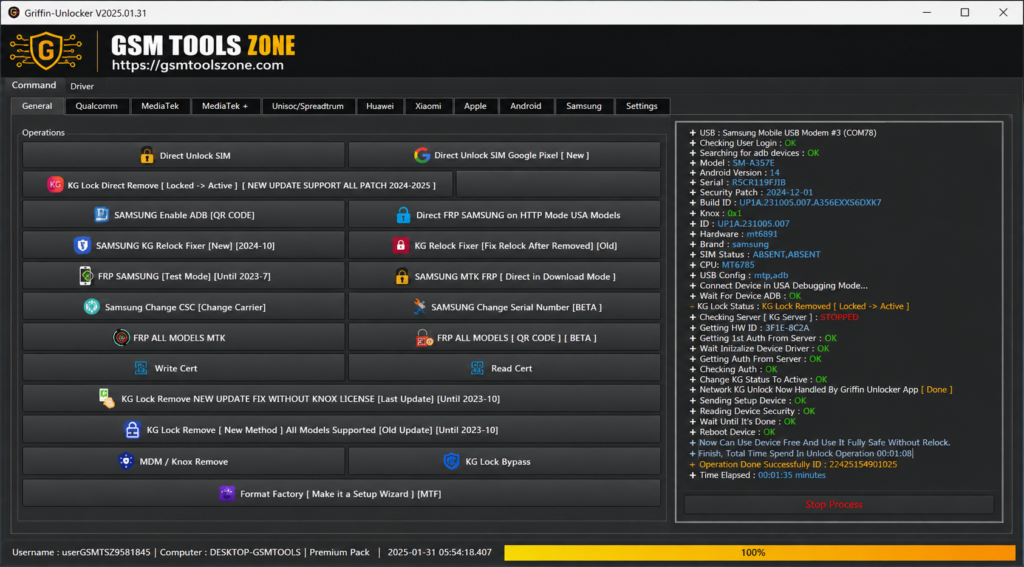
Task: Click the Computer : DESKTOP-GSMTOOLS status text
Action: 230,552
